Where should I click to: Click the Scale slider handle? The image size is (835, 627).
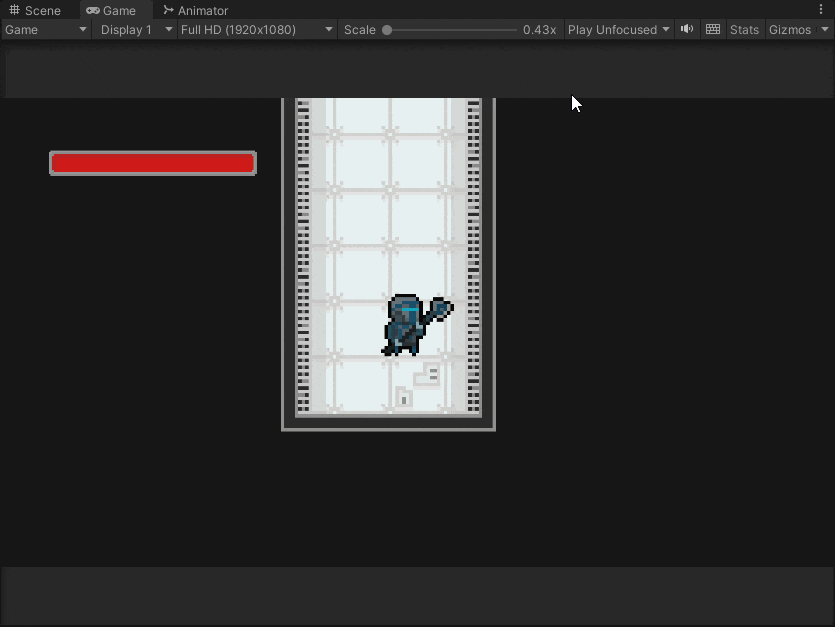387,30
